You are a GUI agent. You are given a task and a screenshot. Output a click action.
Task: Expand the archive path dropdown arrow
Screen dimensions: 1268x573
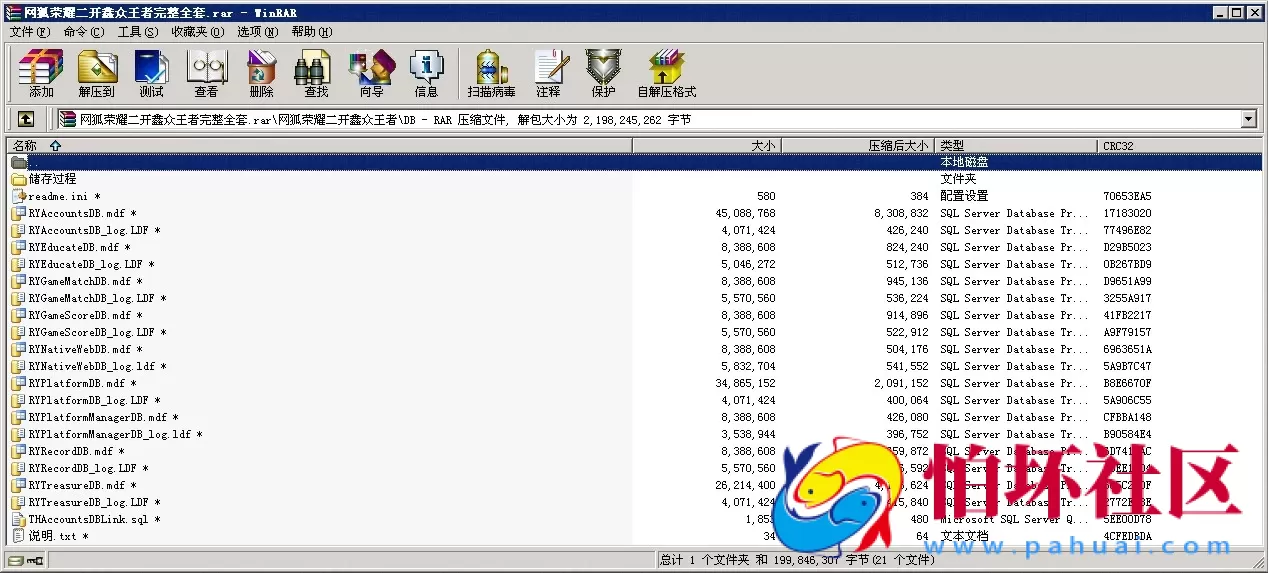[x=1248, y=120]
